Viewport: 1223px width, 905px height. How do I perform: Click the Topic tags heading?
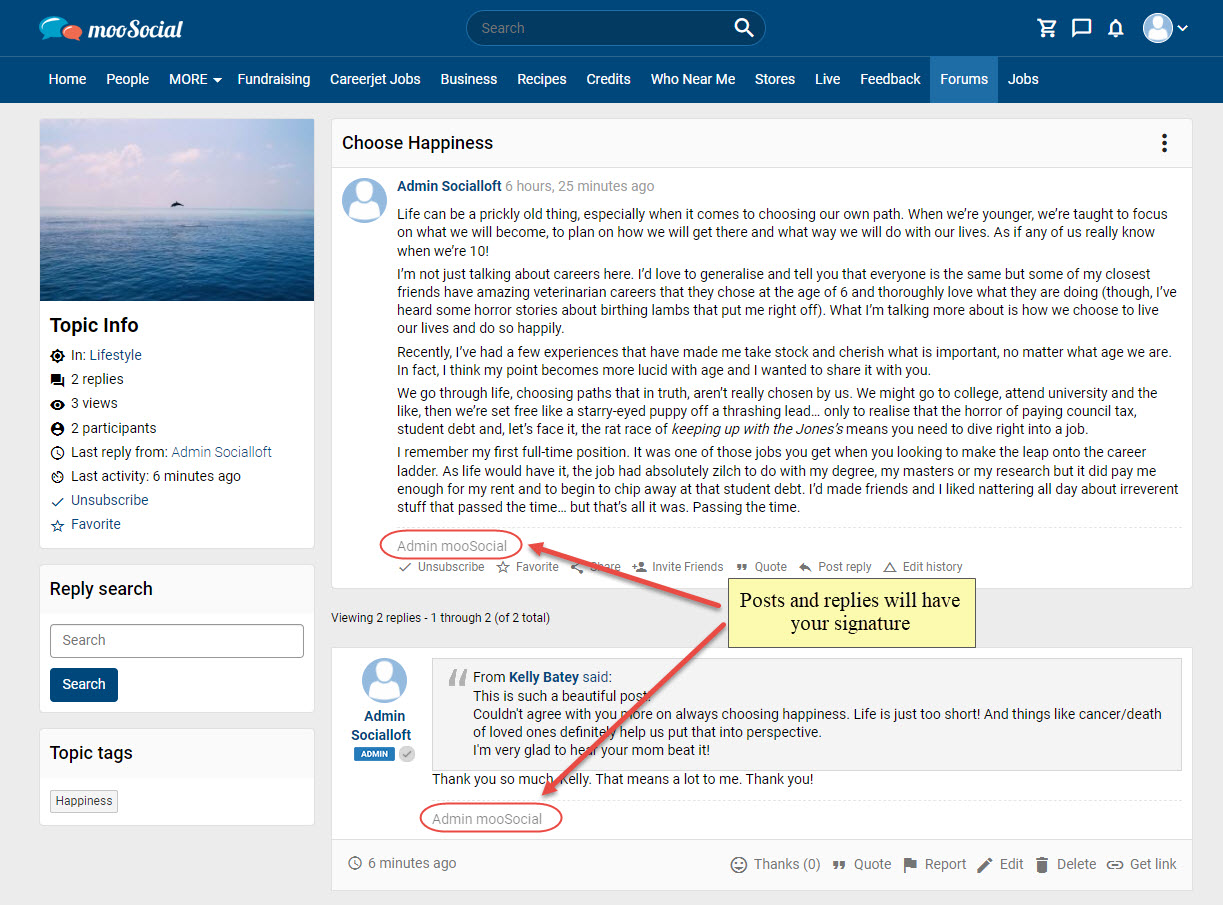91,753
